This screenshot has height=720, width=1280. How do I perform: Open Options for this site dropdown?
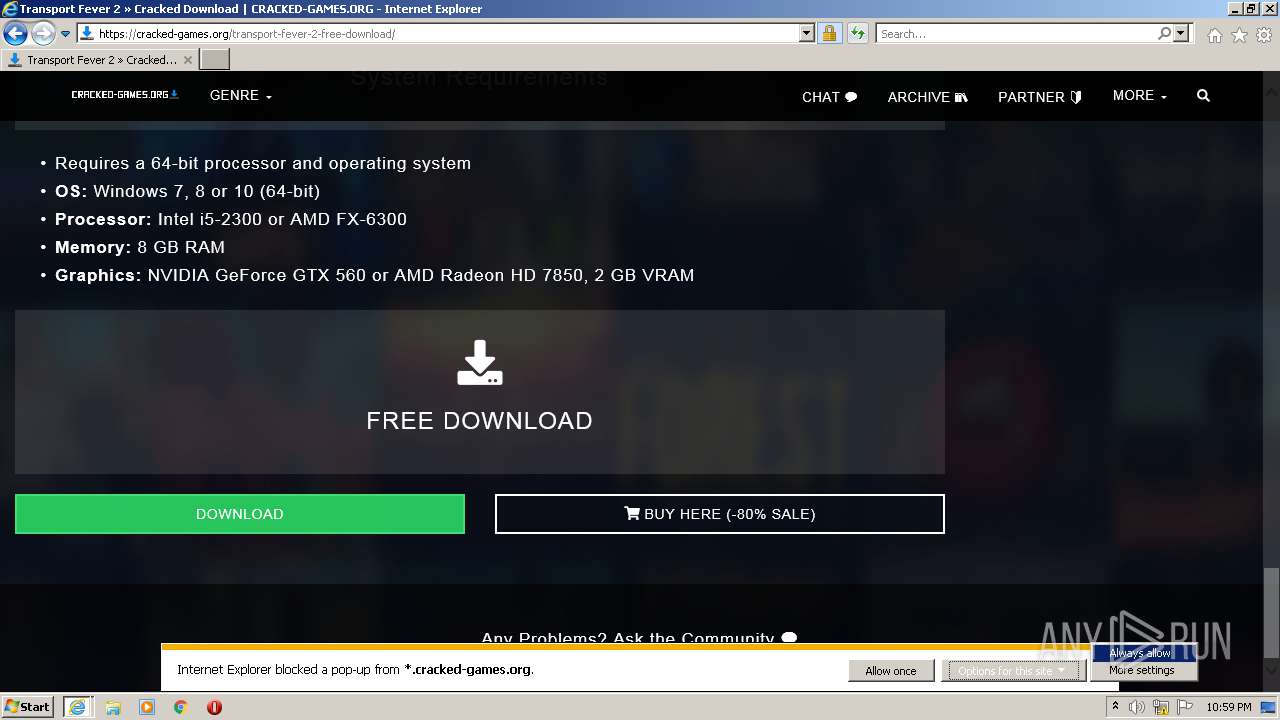(x=1013, y=671)
